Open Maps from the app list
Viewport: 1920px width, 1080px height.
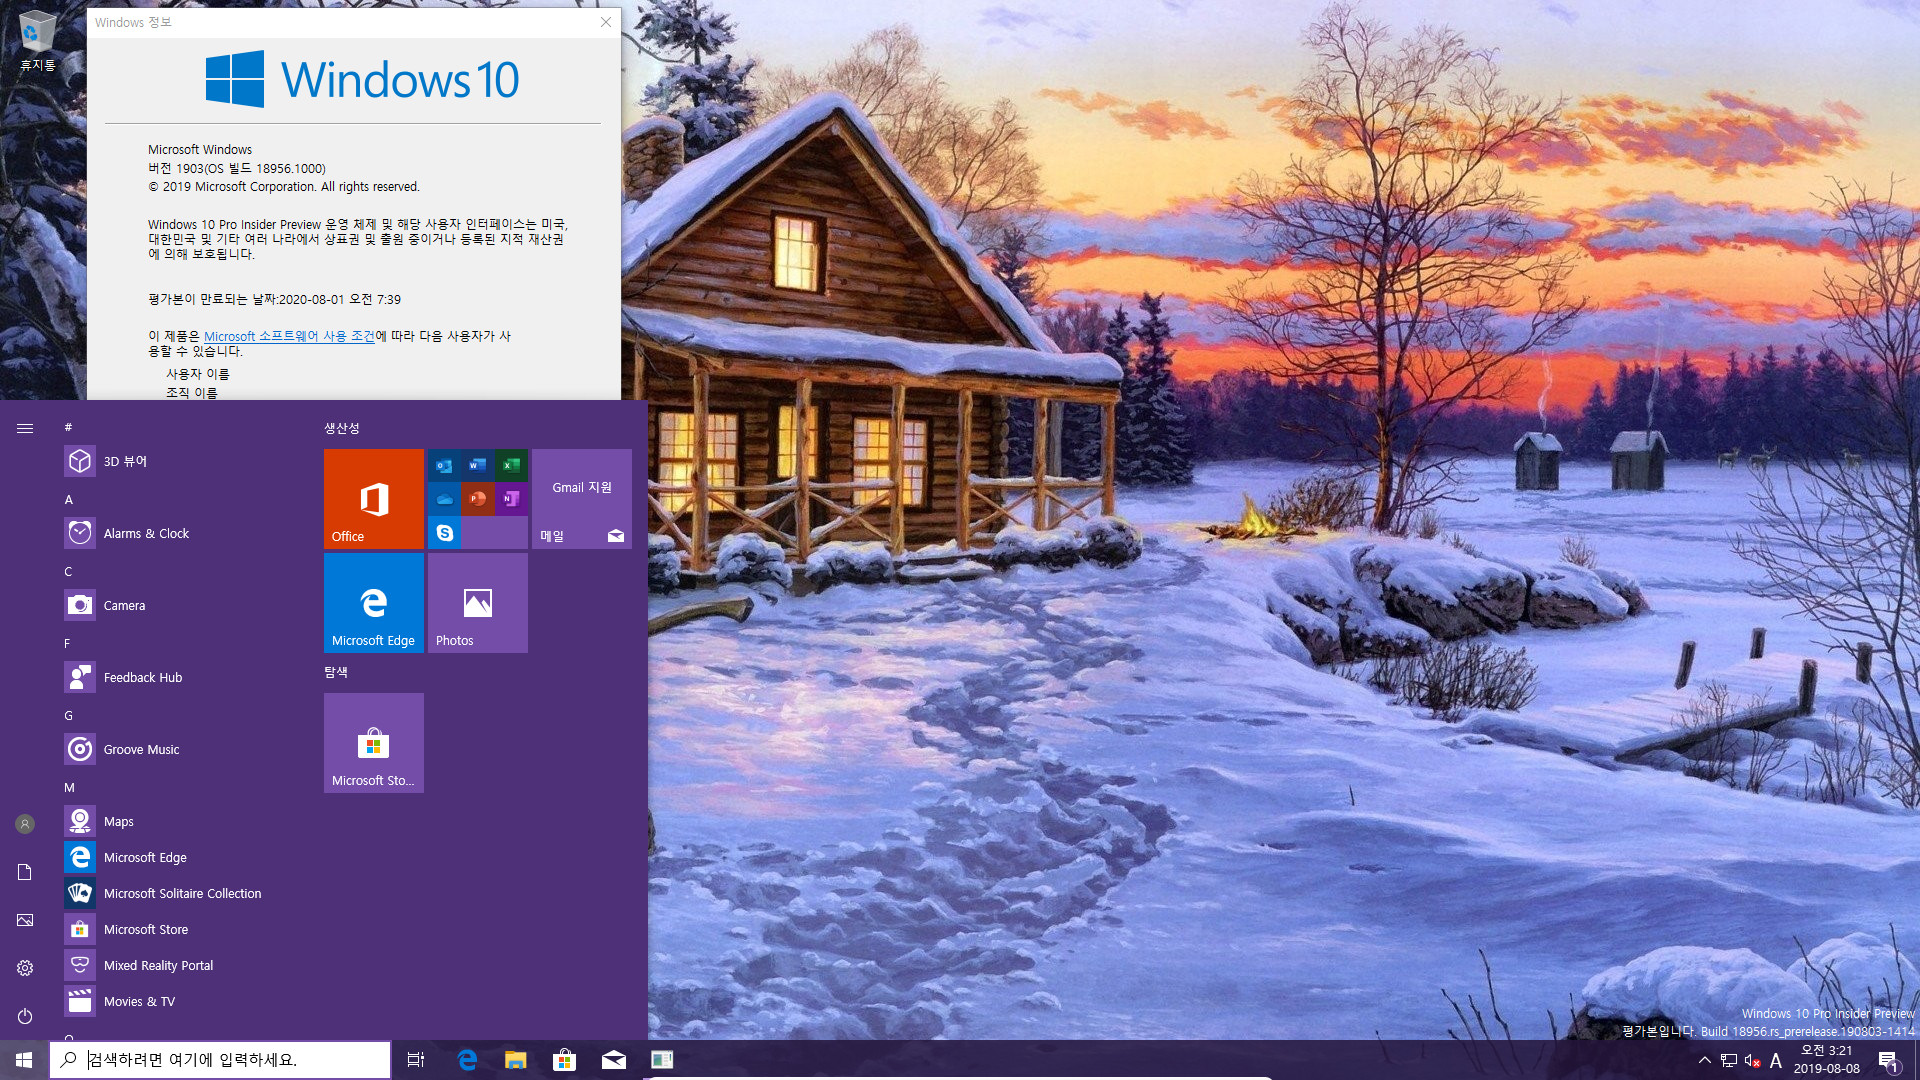point(184,821)
